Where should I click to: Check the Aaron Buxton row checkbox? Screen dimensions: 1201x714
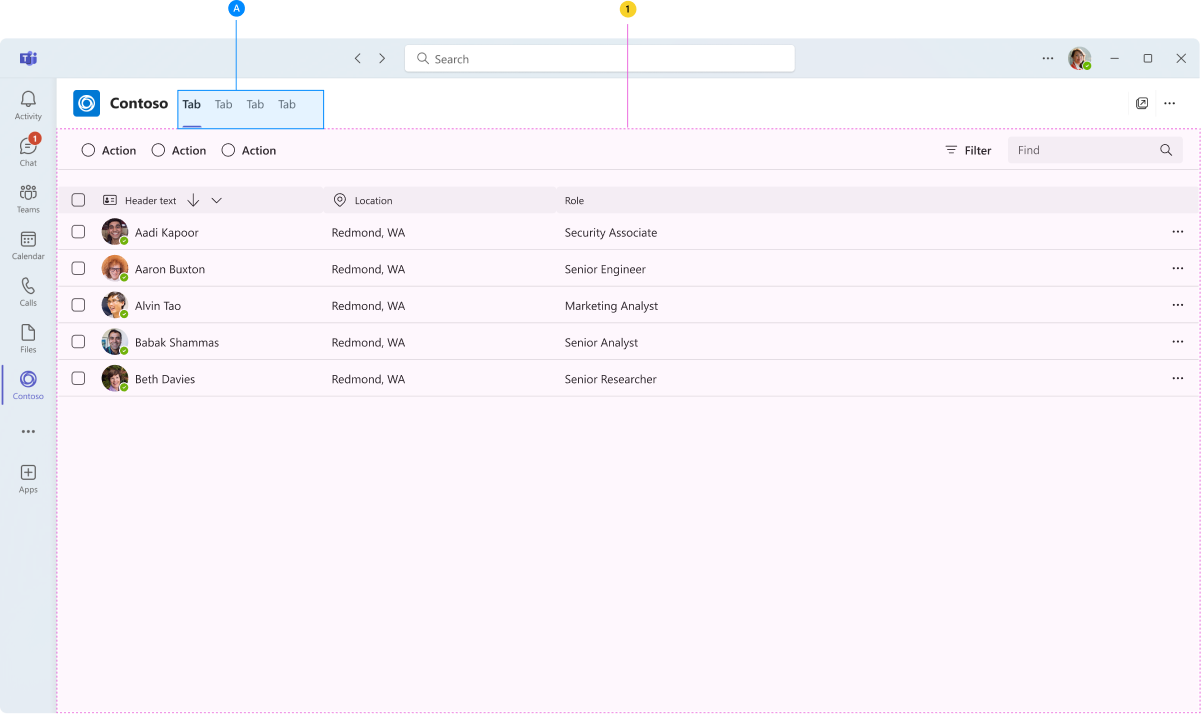point(78,268)
